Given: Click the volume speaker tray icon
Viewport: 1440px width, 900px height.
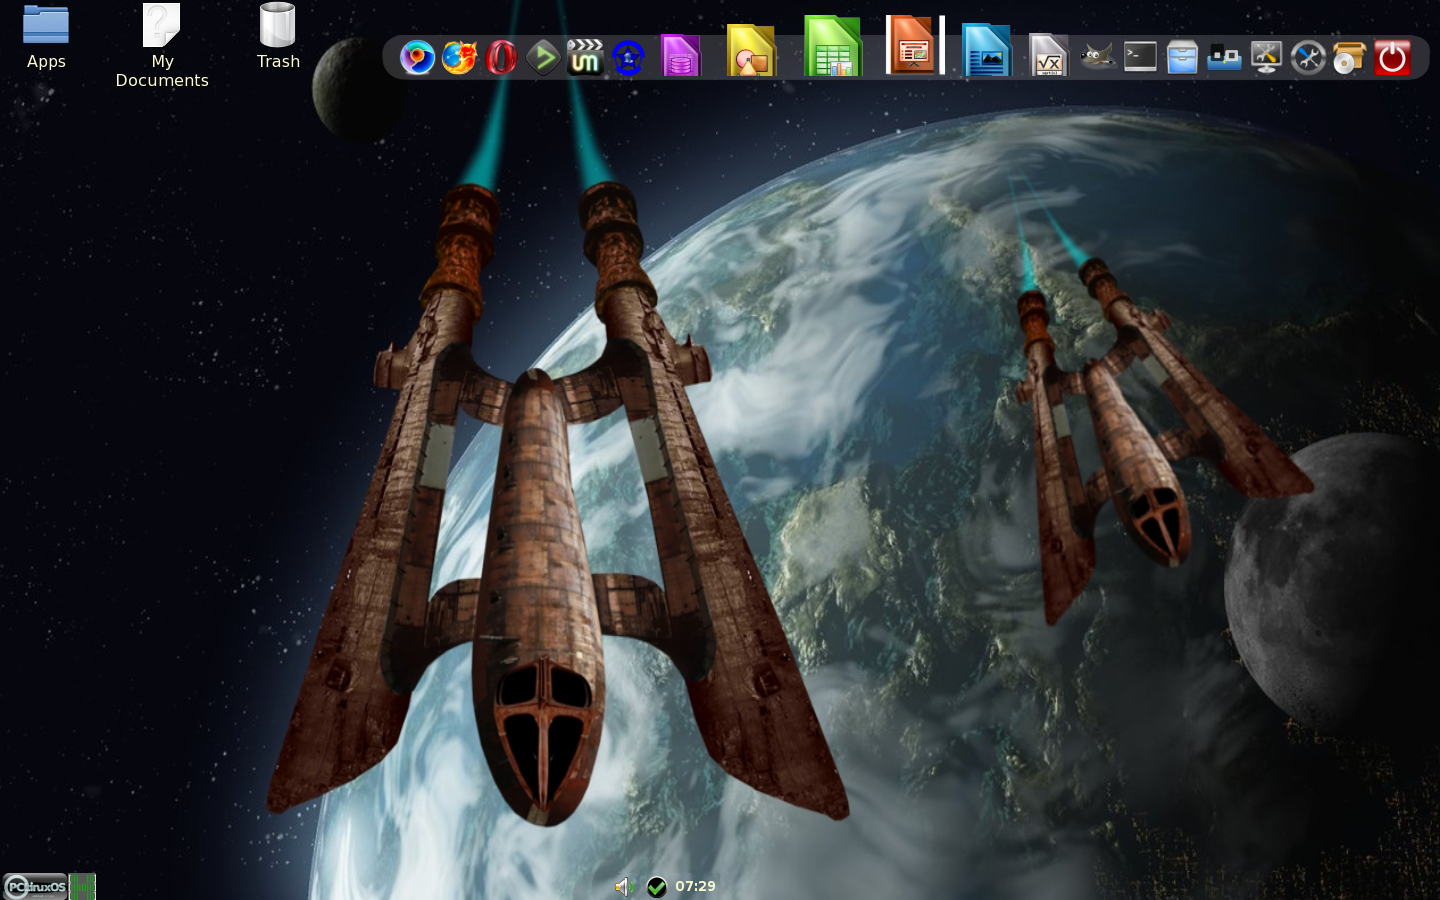Looking at the screenshot, I should click(x=624, y=886).
